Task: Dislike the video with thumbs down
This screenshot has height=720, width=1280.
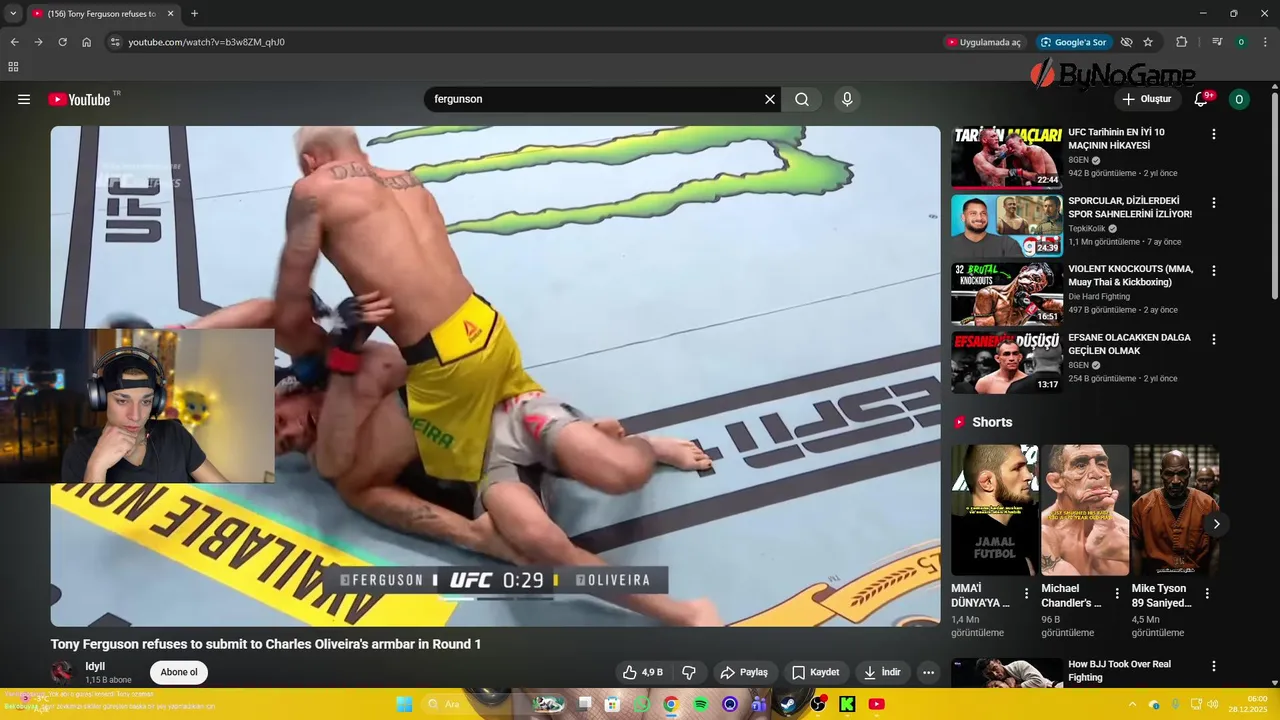Action: point(689,672)
